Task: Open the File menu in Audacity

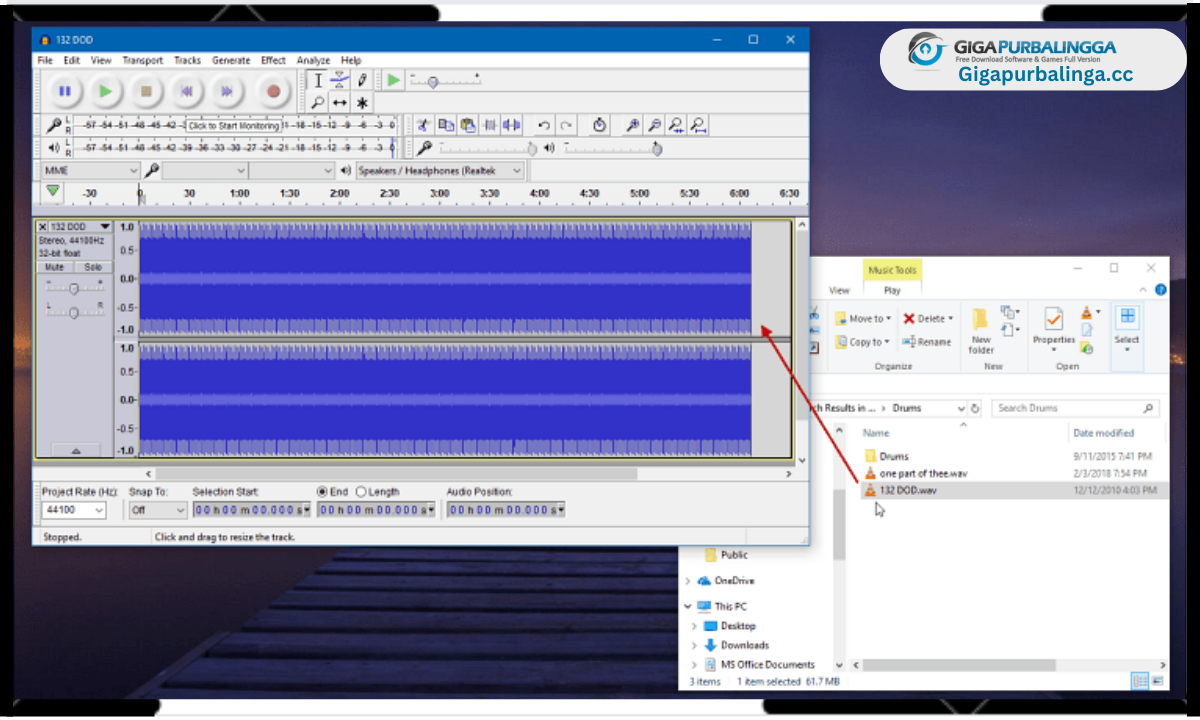Action: coord(45,60)
